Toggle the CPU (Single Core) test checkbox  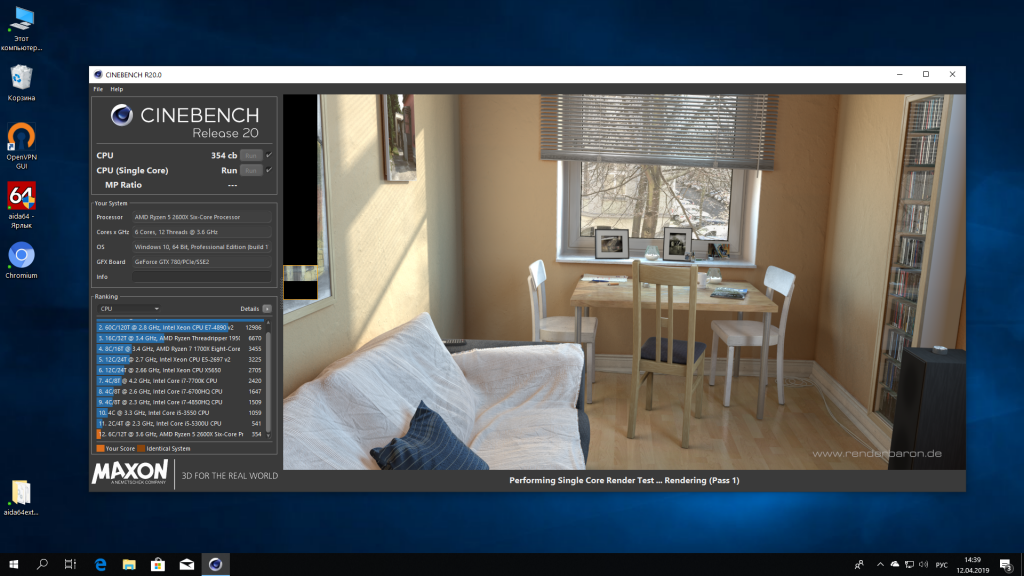269,170
